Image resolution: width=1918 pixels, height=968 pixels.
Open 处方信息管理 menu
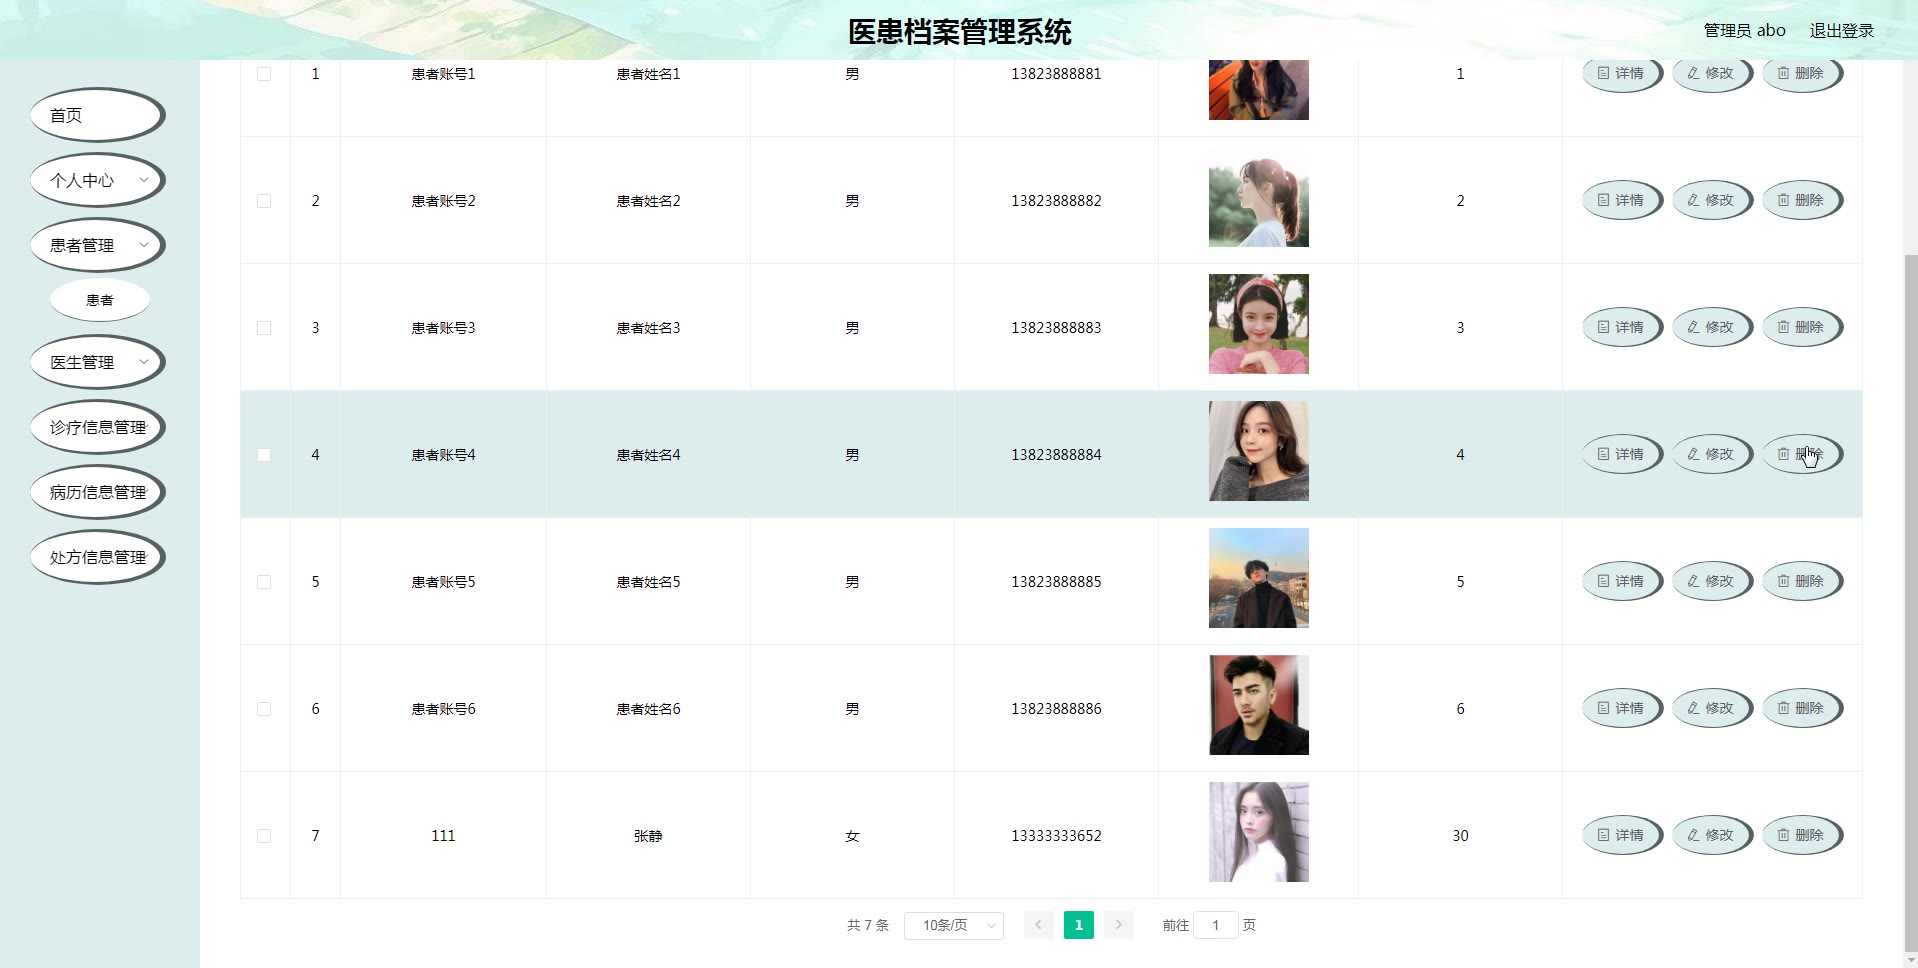[97, 558]
